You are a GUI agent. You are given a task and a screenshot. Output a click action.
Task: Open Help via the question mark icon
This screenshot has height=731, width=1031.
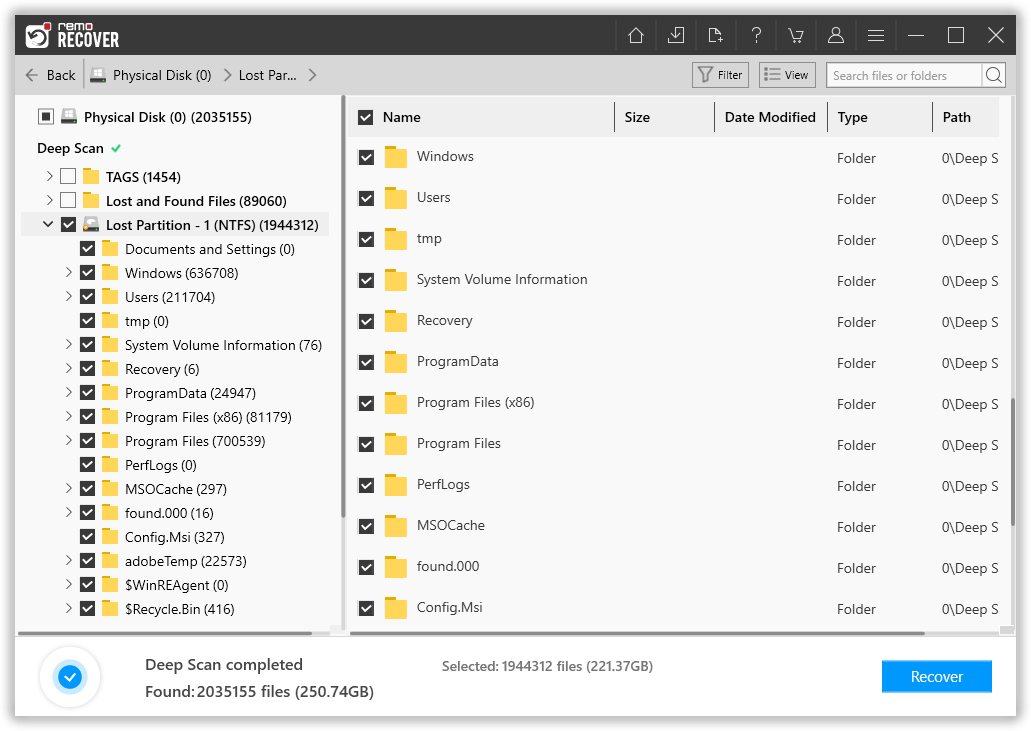point(756,34)
